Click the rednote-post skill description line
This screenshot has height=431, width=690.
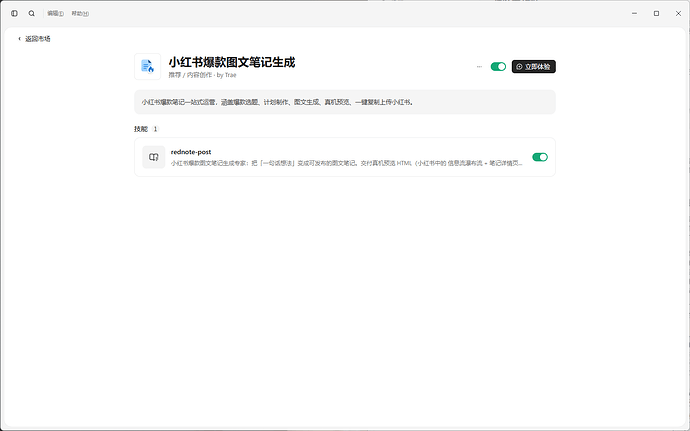point(347,163)
